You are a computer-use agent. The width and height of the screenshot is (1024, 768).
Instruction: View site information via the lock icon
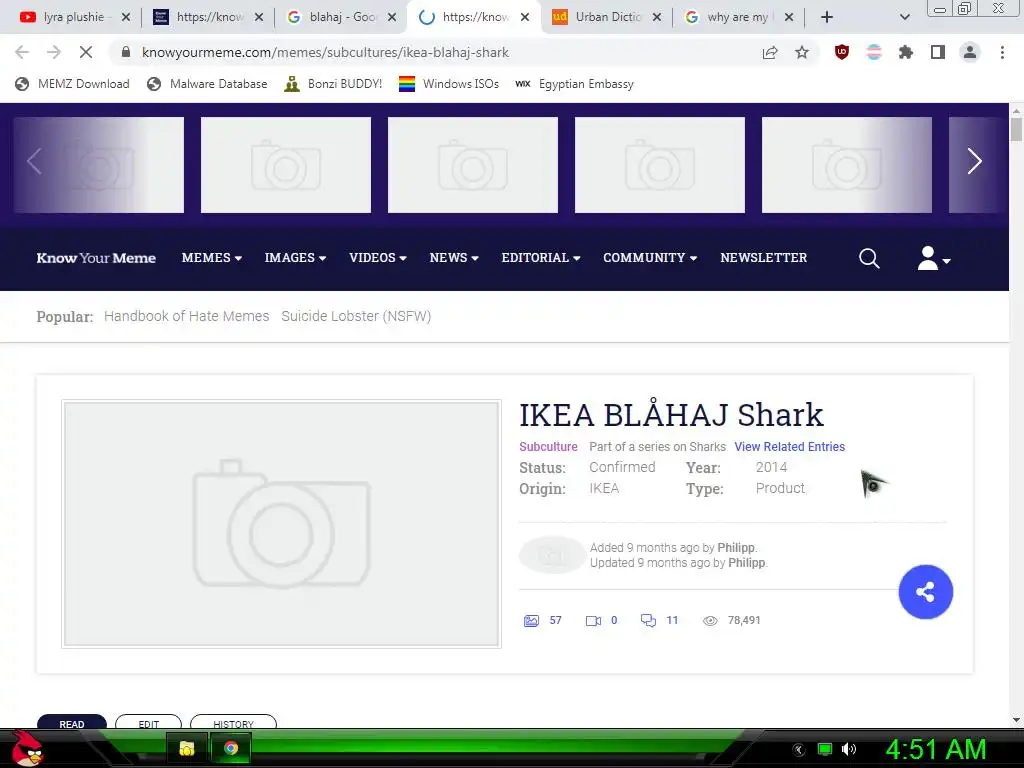[x=126, y=52]
